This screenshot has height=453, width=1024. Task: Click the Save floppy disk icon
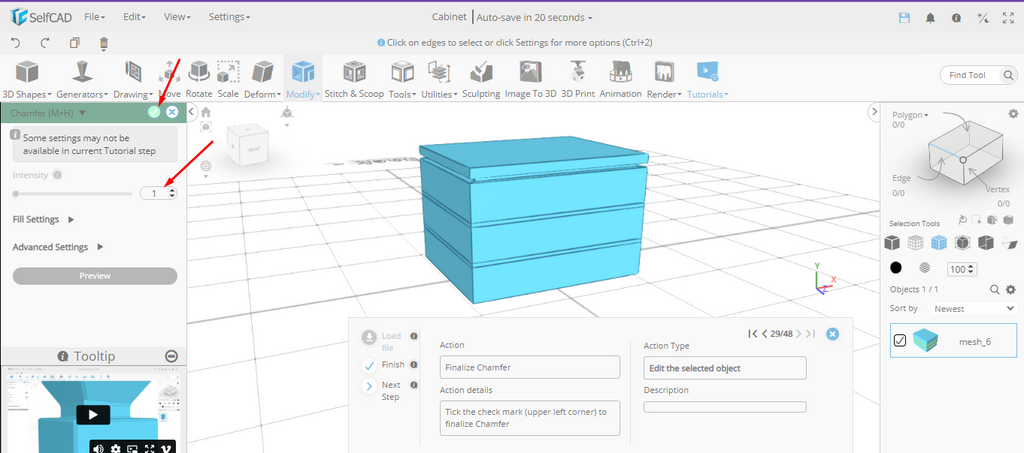click(905, 18)
